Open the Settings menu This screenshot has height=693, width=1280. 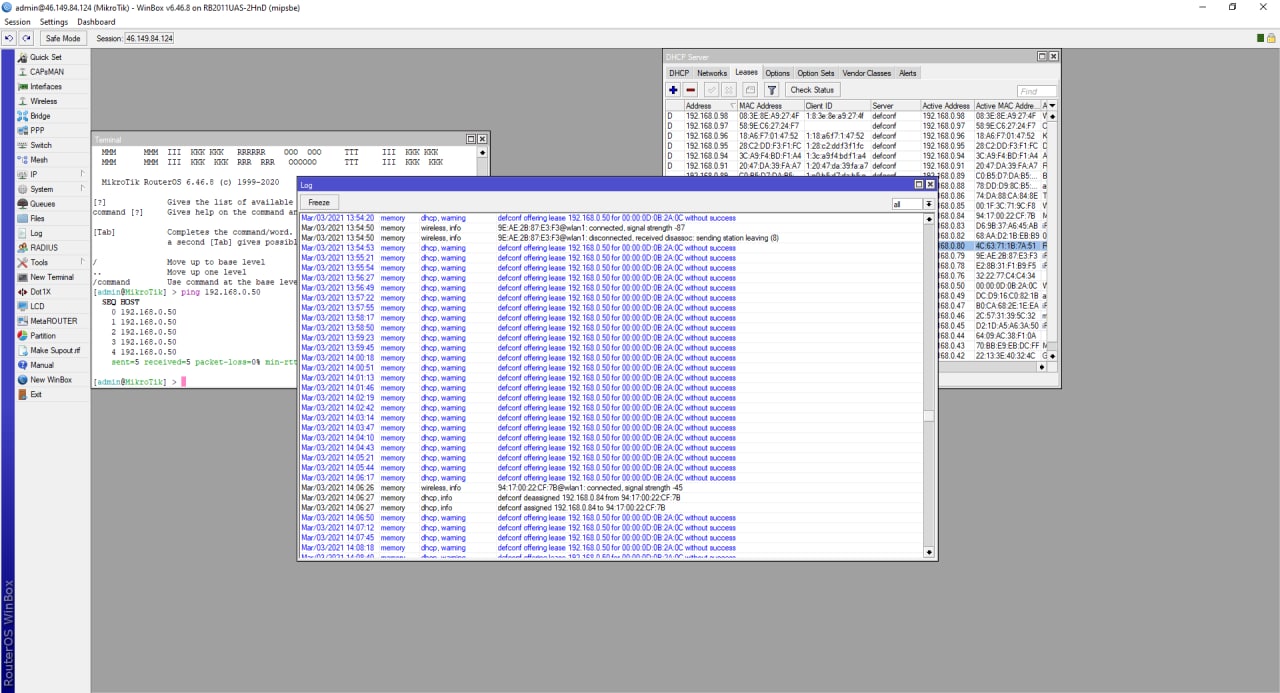54,22
